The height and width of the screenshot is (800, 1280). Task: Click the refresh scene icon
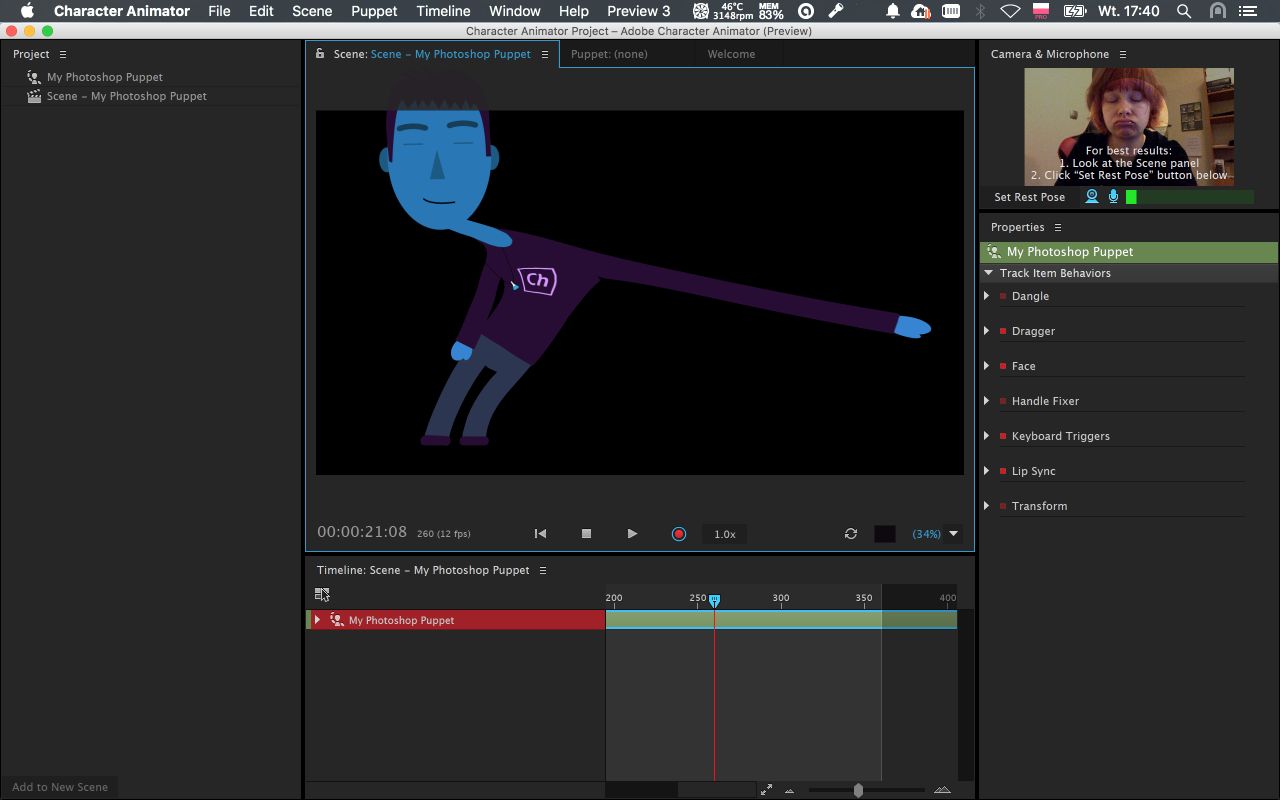(851, 534)
